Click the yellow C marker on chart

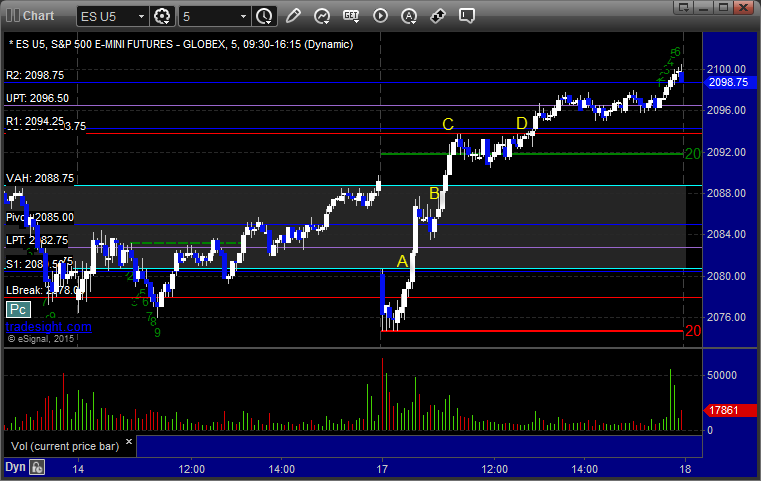point(448,124)
